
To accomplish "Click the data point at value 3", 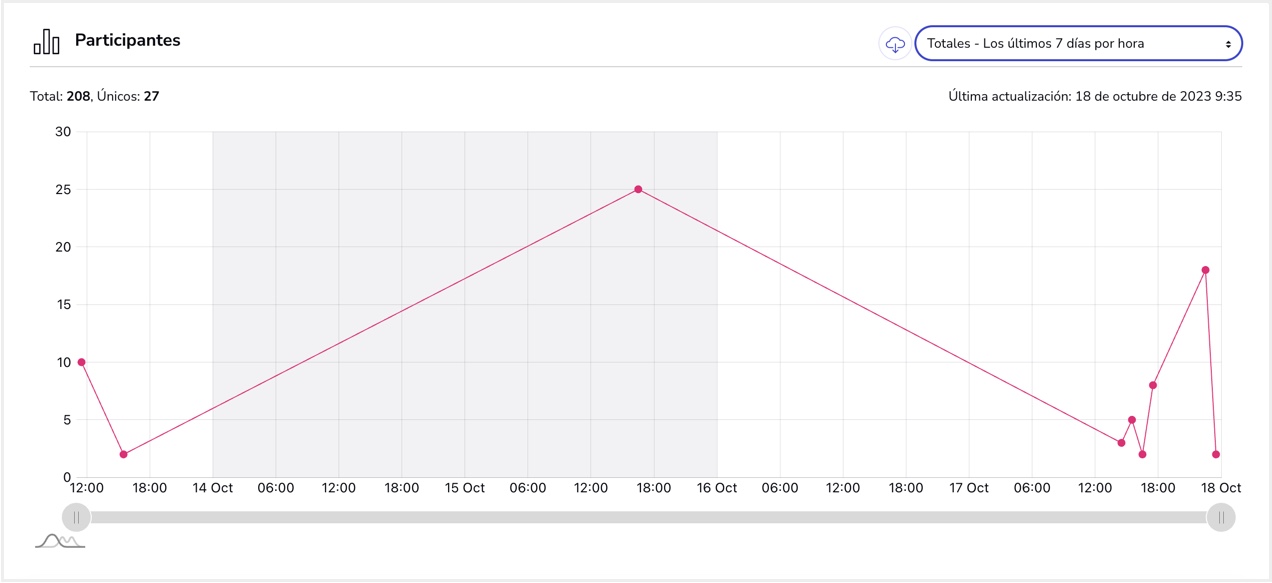I will (x=1121, y=443).
